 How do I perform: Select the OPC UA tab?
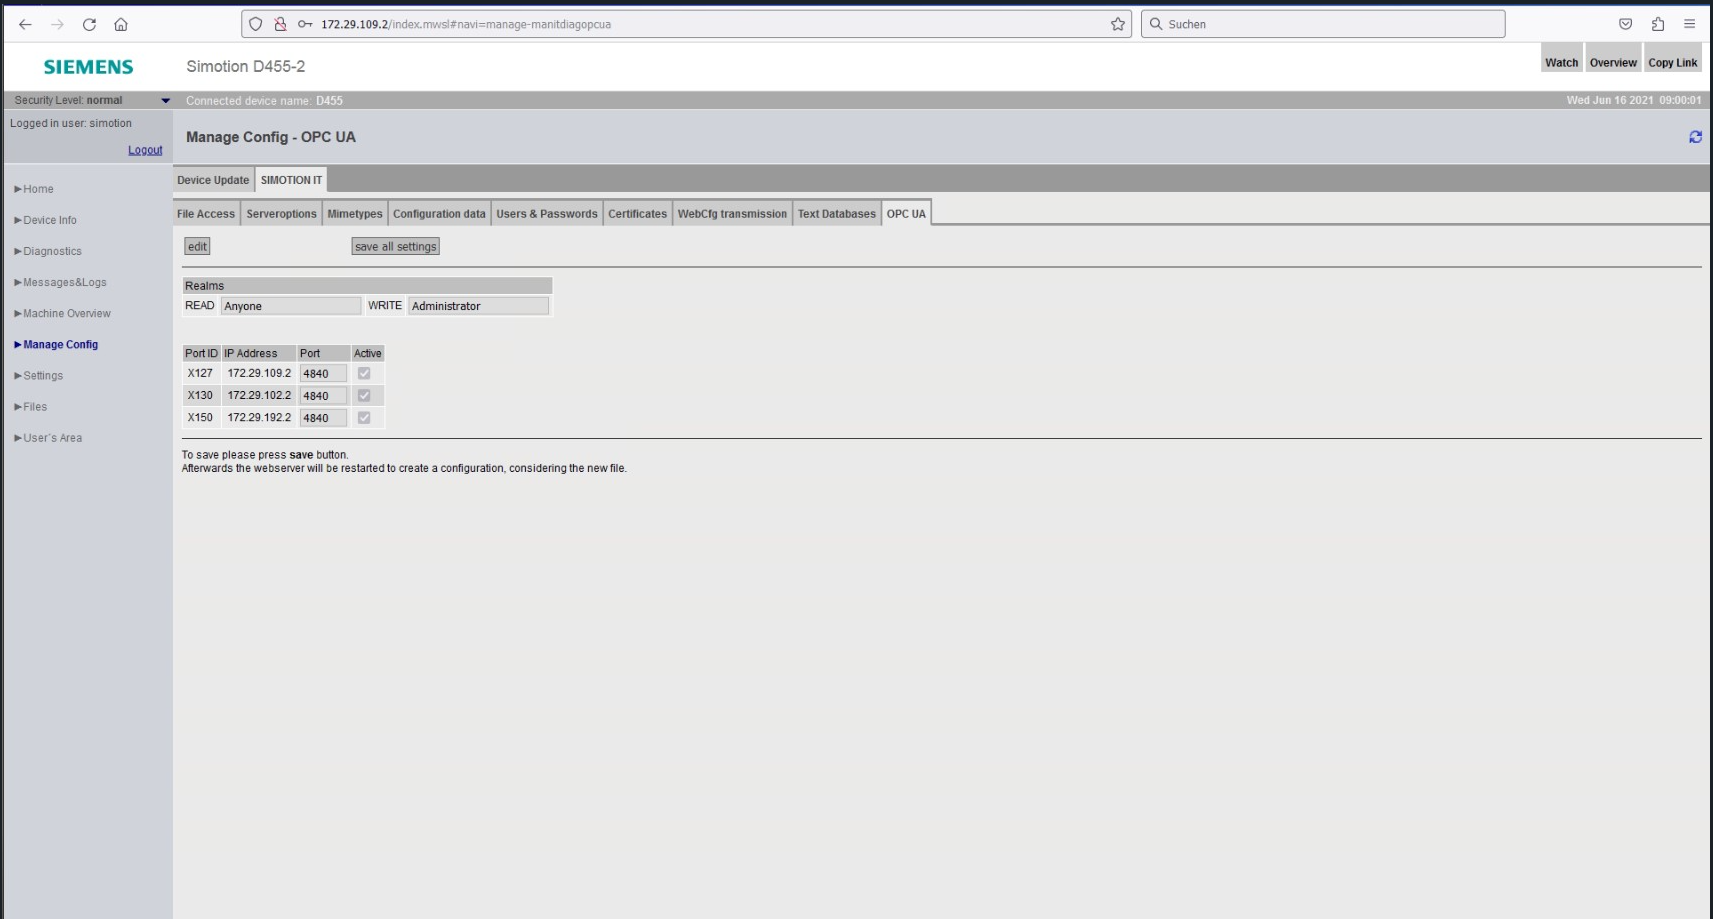click(x=906, y=214)
